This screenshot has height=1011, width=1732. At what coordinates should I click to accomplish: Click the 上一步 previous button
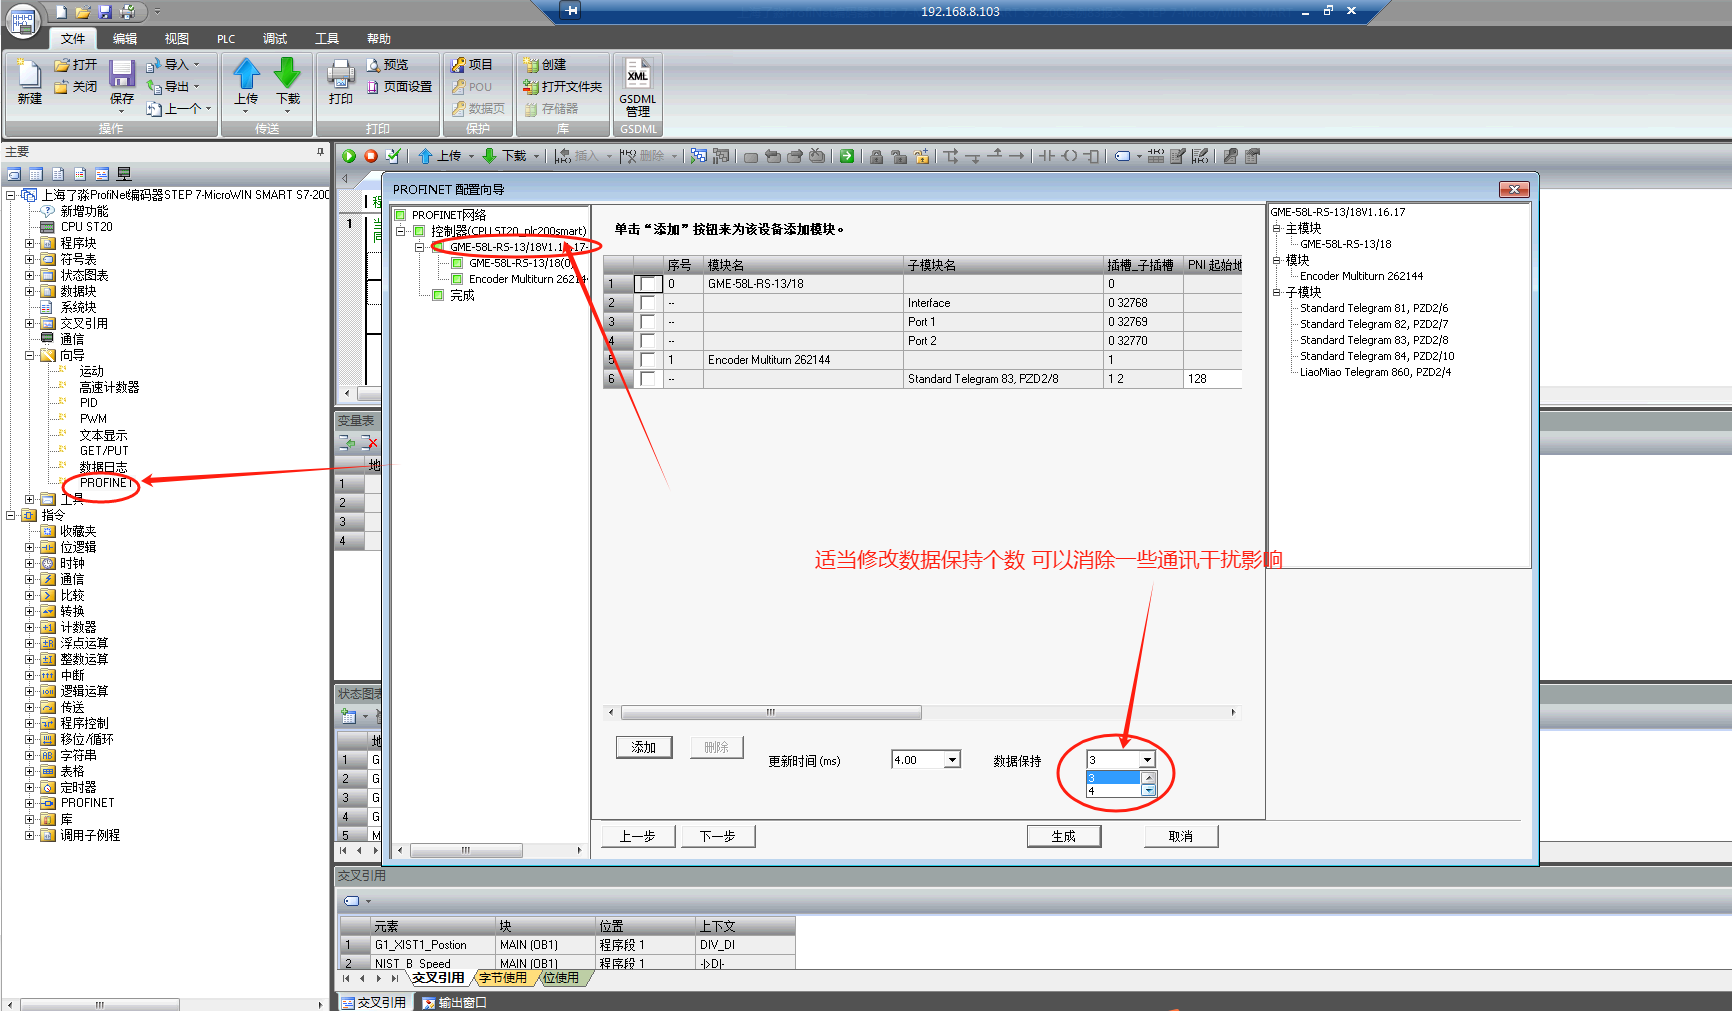coord(637,836)
